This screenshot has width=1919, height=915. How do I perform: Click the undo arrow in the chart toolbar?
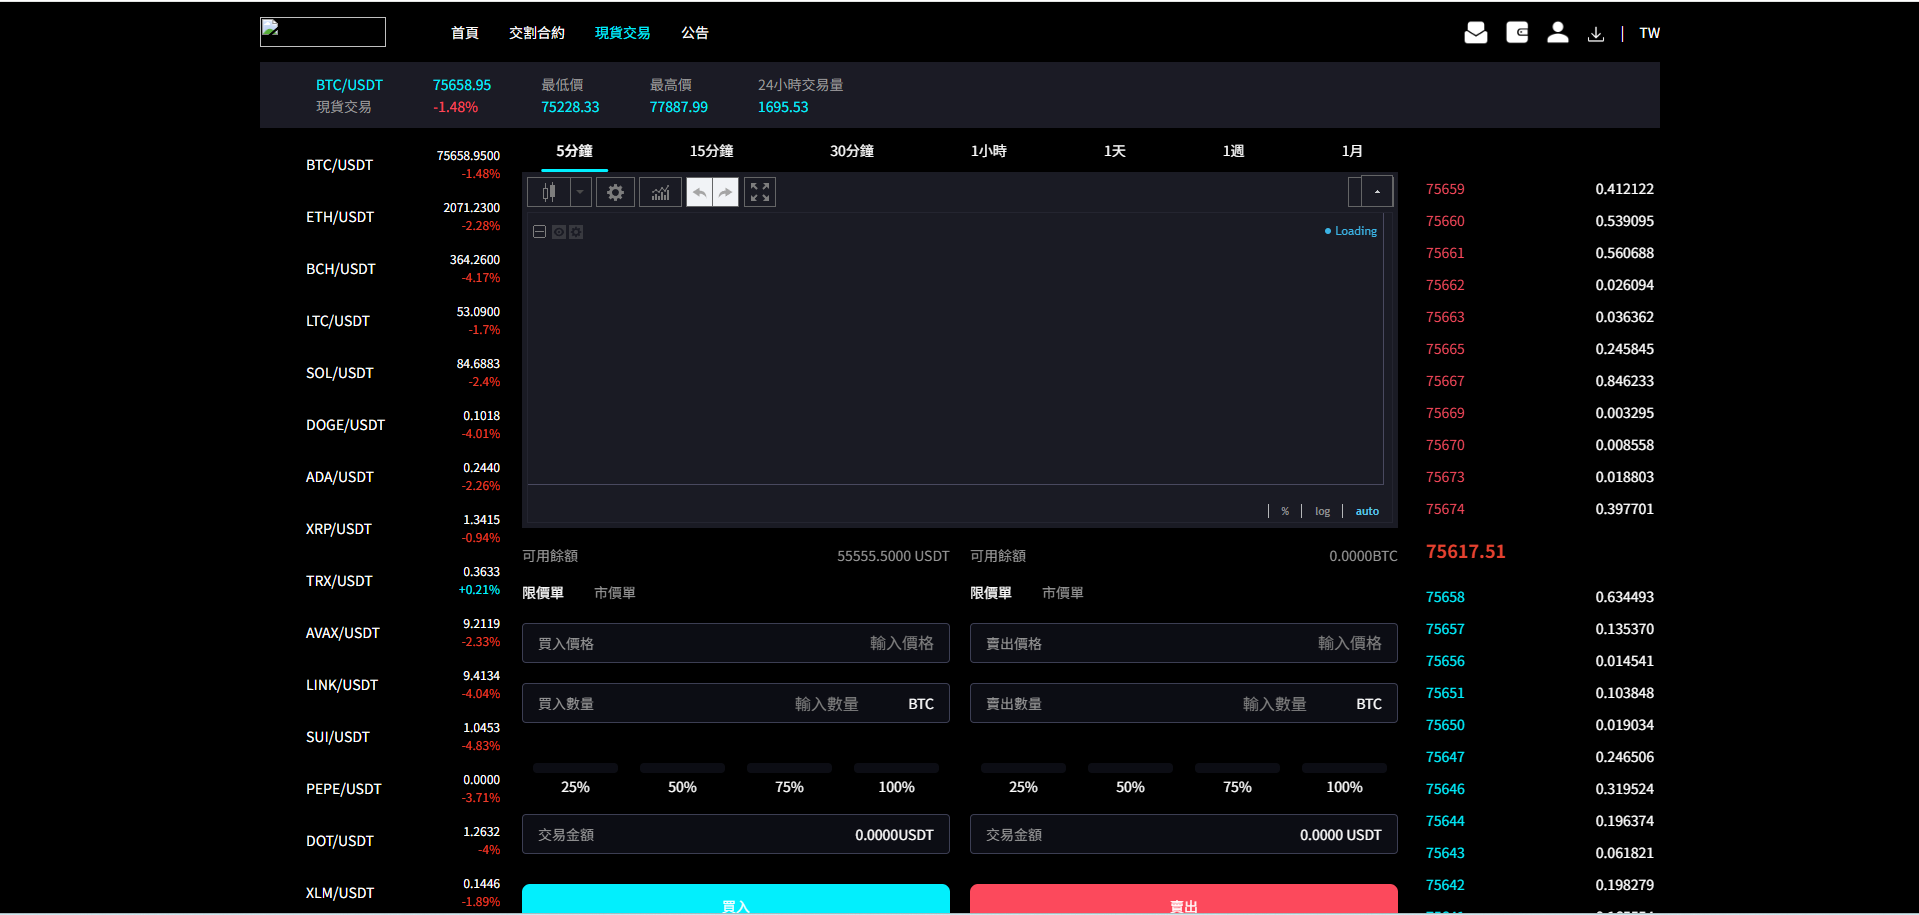click(700, 192)
